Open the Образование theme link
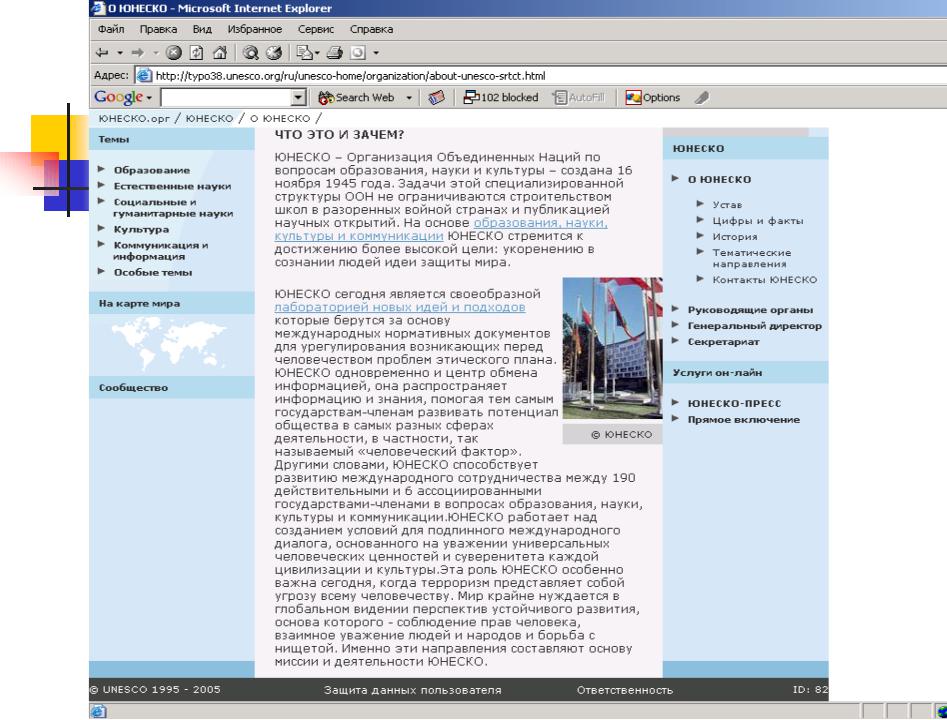Screen dimensions: 947x720 (x=152, y=170)
